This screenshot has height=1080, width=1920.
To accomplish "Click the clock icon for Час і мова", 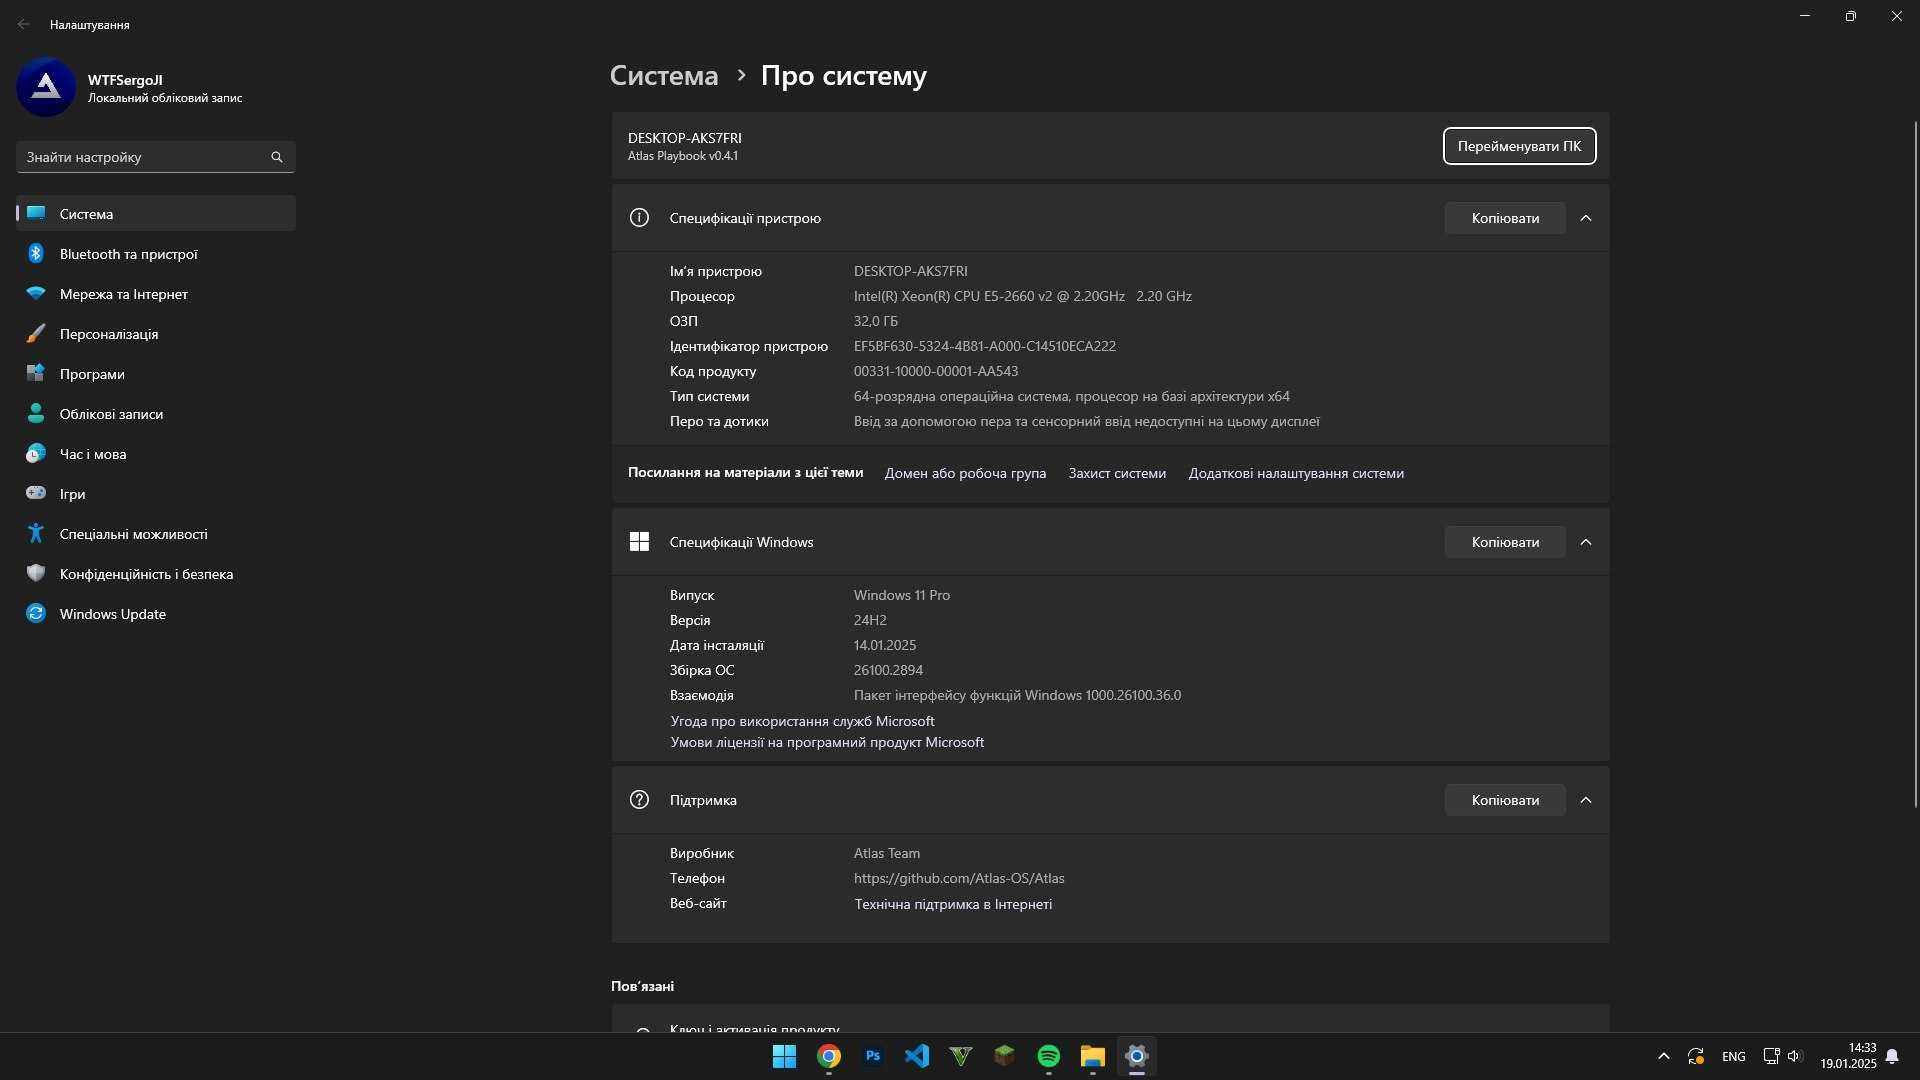I will click(x=36, y=454).
